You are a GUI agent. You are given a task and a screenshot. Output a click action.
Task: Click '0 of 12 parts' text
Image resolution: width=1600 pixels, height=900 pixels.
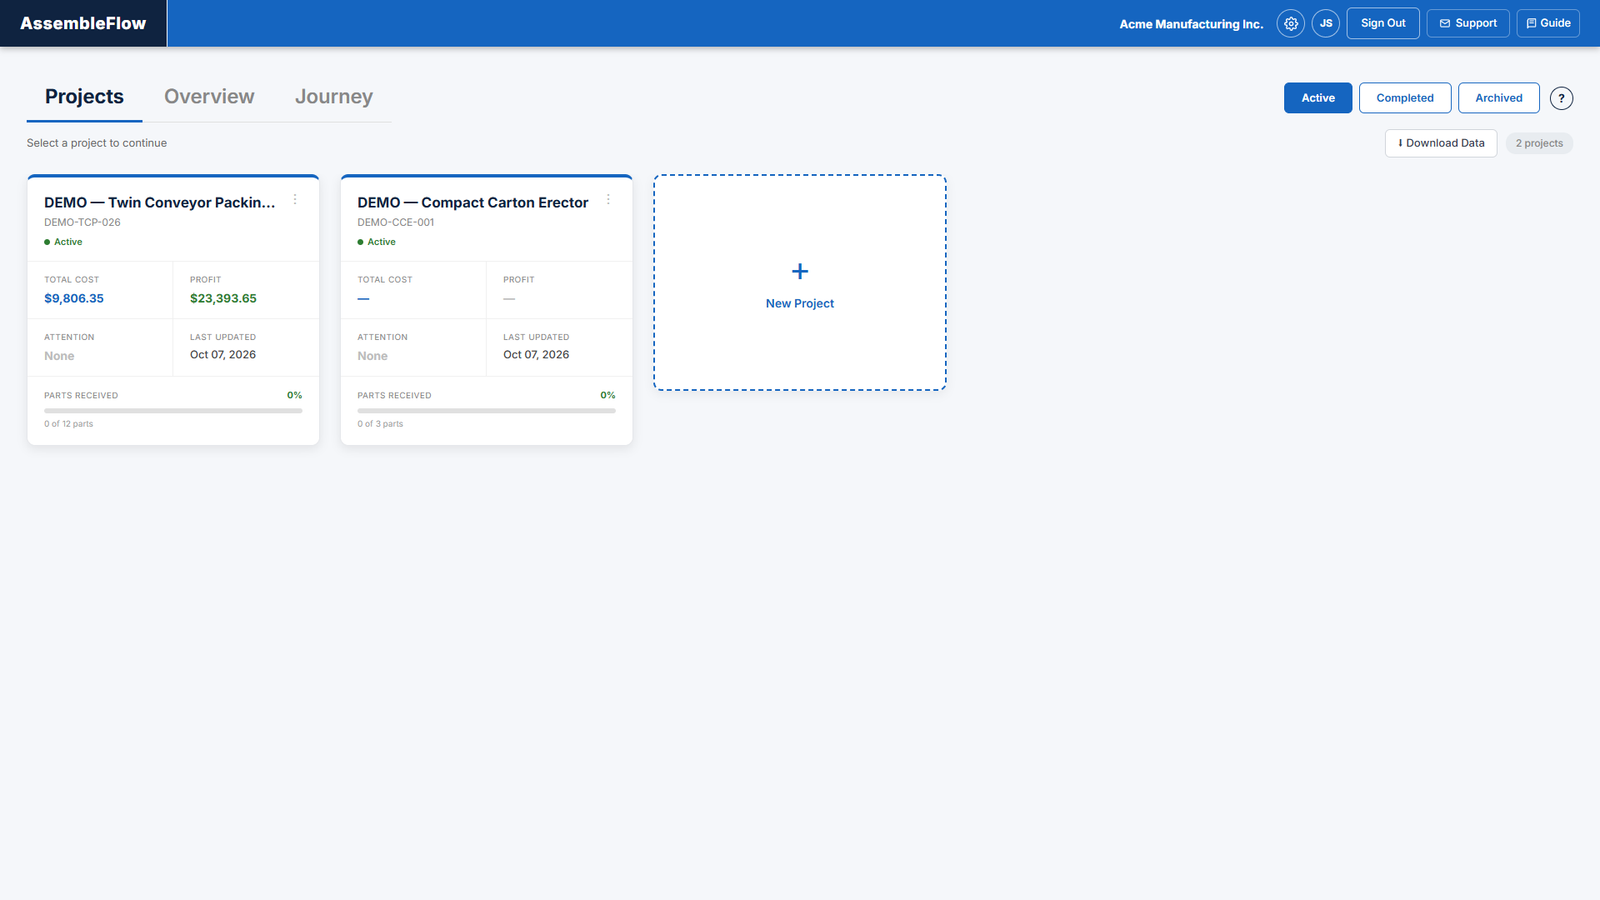(x=68, y=424)
